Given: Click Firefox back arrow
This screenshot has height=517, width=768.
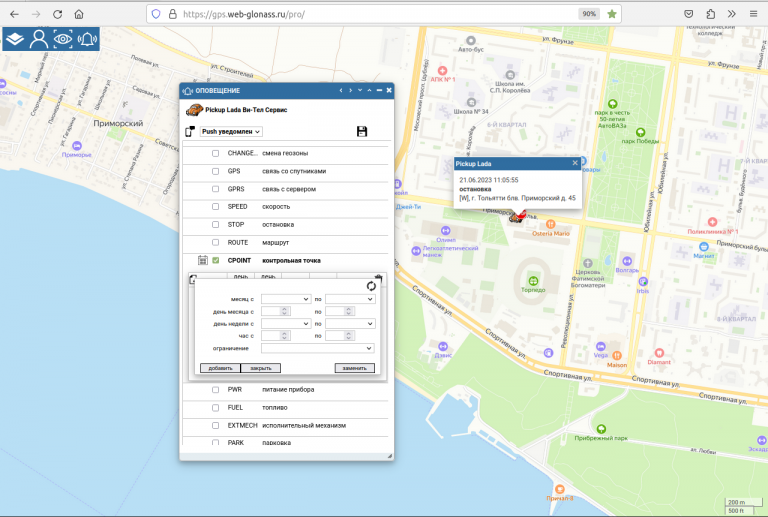Looking at the screenshot, I should 14,14.
